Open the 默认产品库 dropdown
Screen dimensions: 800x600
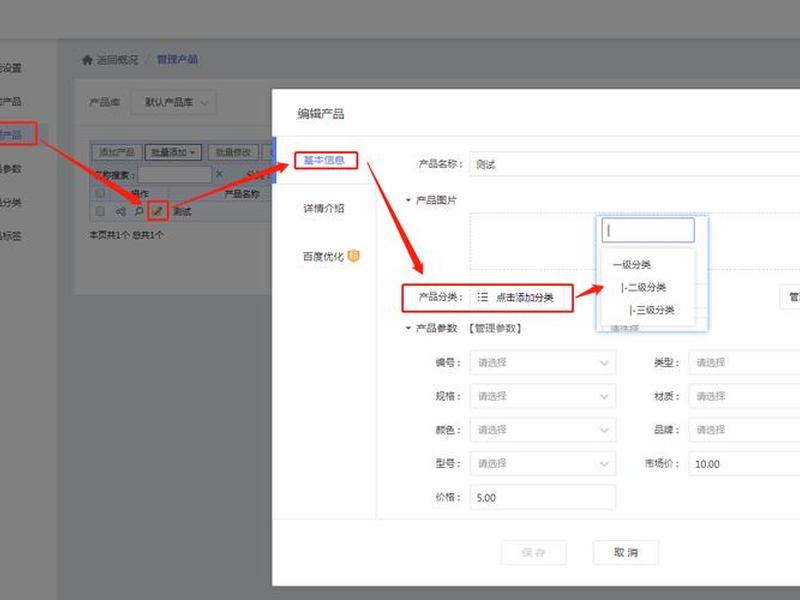[174, 102]
